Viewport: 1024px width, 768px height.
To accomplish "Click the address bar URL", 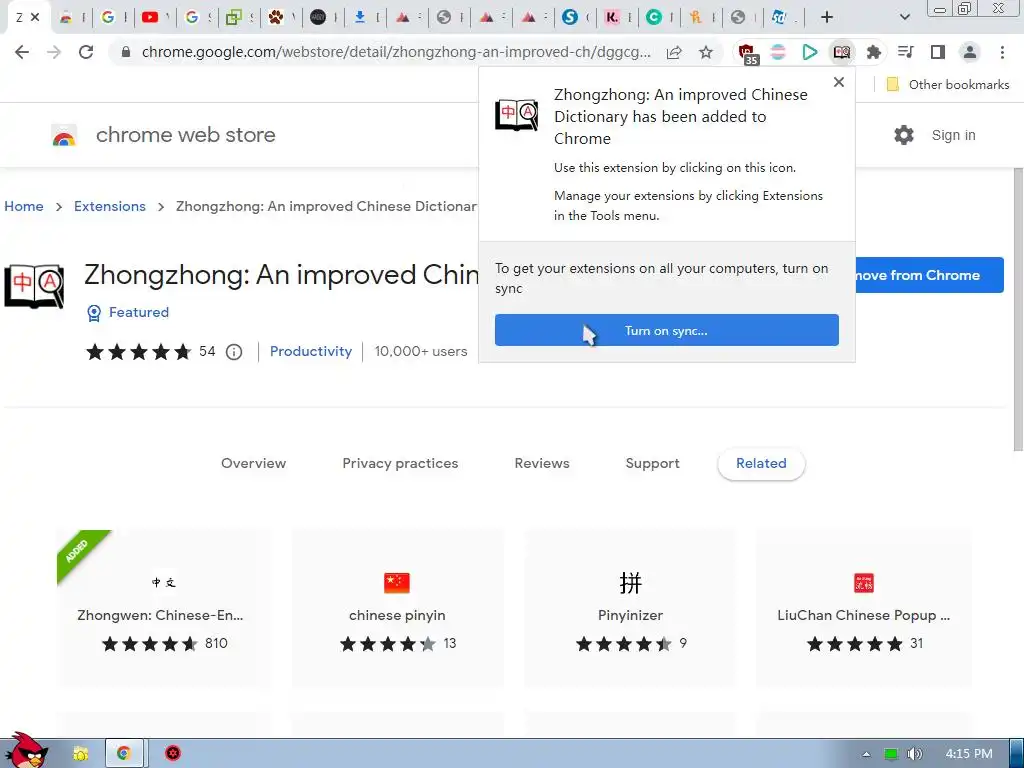I will (x=396, y=52).
